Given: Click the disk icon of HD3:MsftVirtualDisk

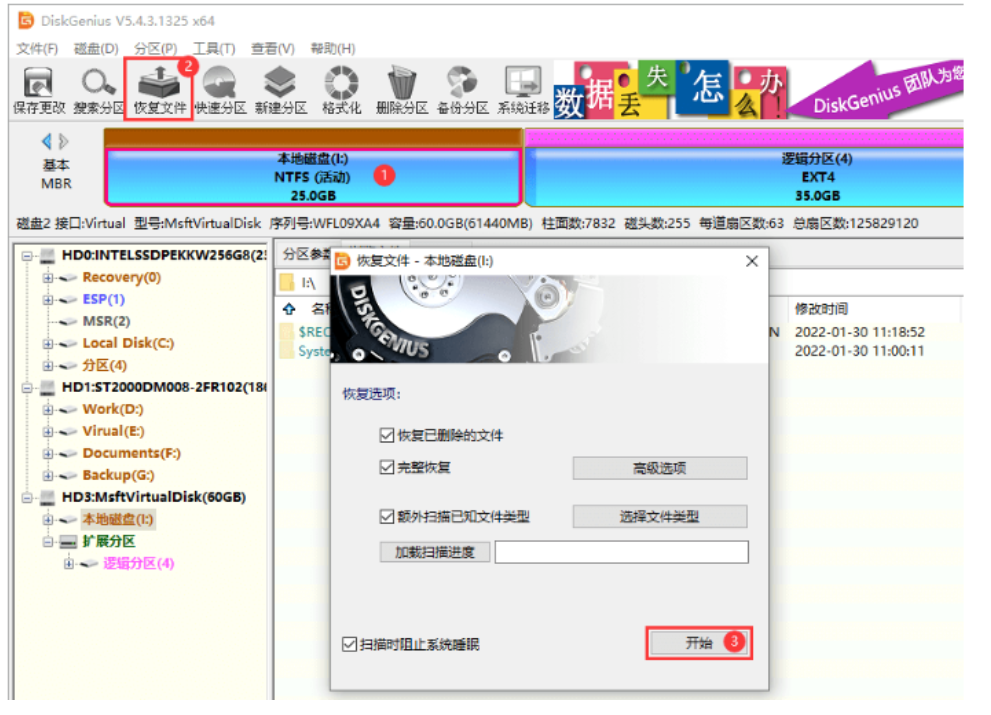Looking at the screenshot, I should point(47,498).
